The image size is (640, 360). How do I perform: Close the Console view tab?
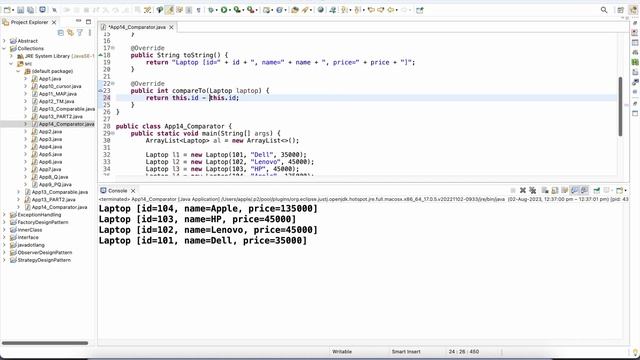click(133, 191)
